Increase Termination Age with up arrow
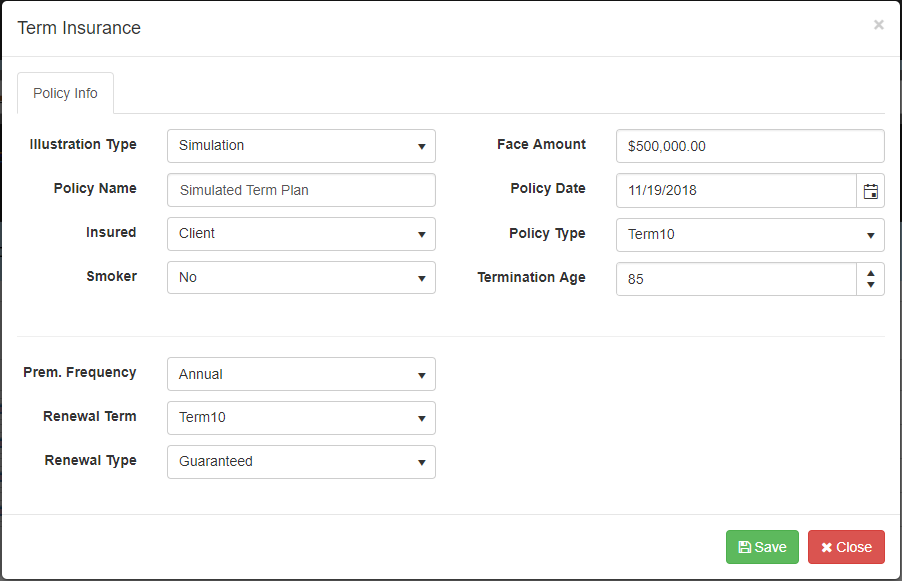This screenshot has height=581, width=902. [871, 272]
